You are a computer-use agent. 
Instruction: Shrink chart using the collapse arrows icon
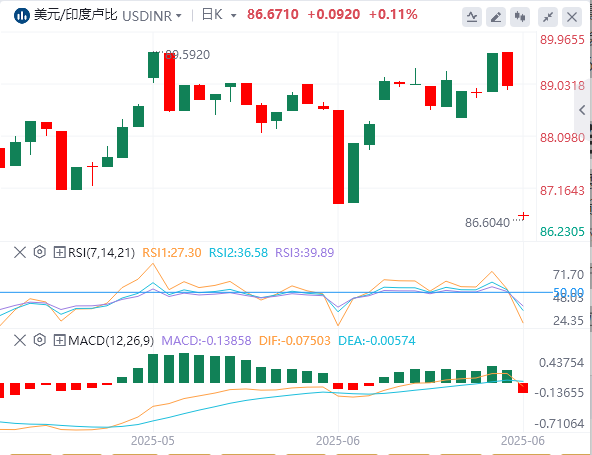point(548,17)
